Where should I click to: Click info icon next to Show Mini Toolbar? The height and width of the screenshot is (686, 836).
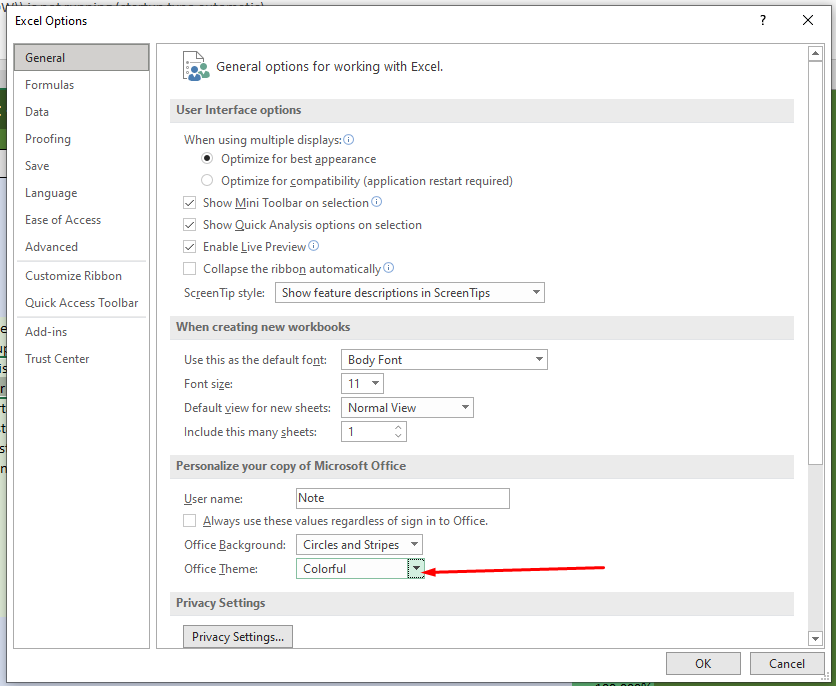pos(376,202)
